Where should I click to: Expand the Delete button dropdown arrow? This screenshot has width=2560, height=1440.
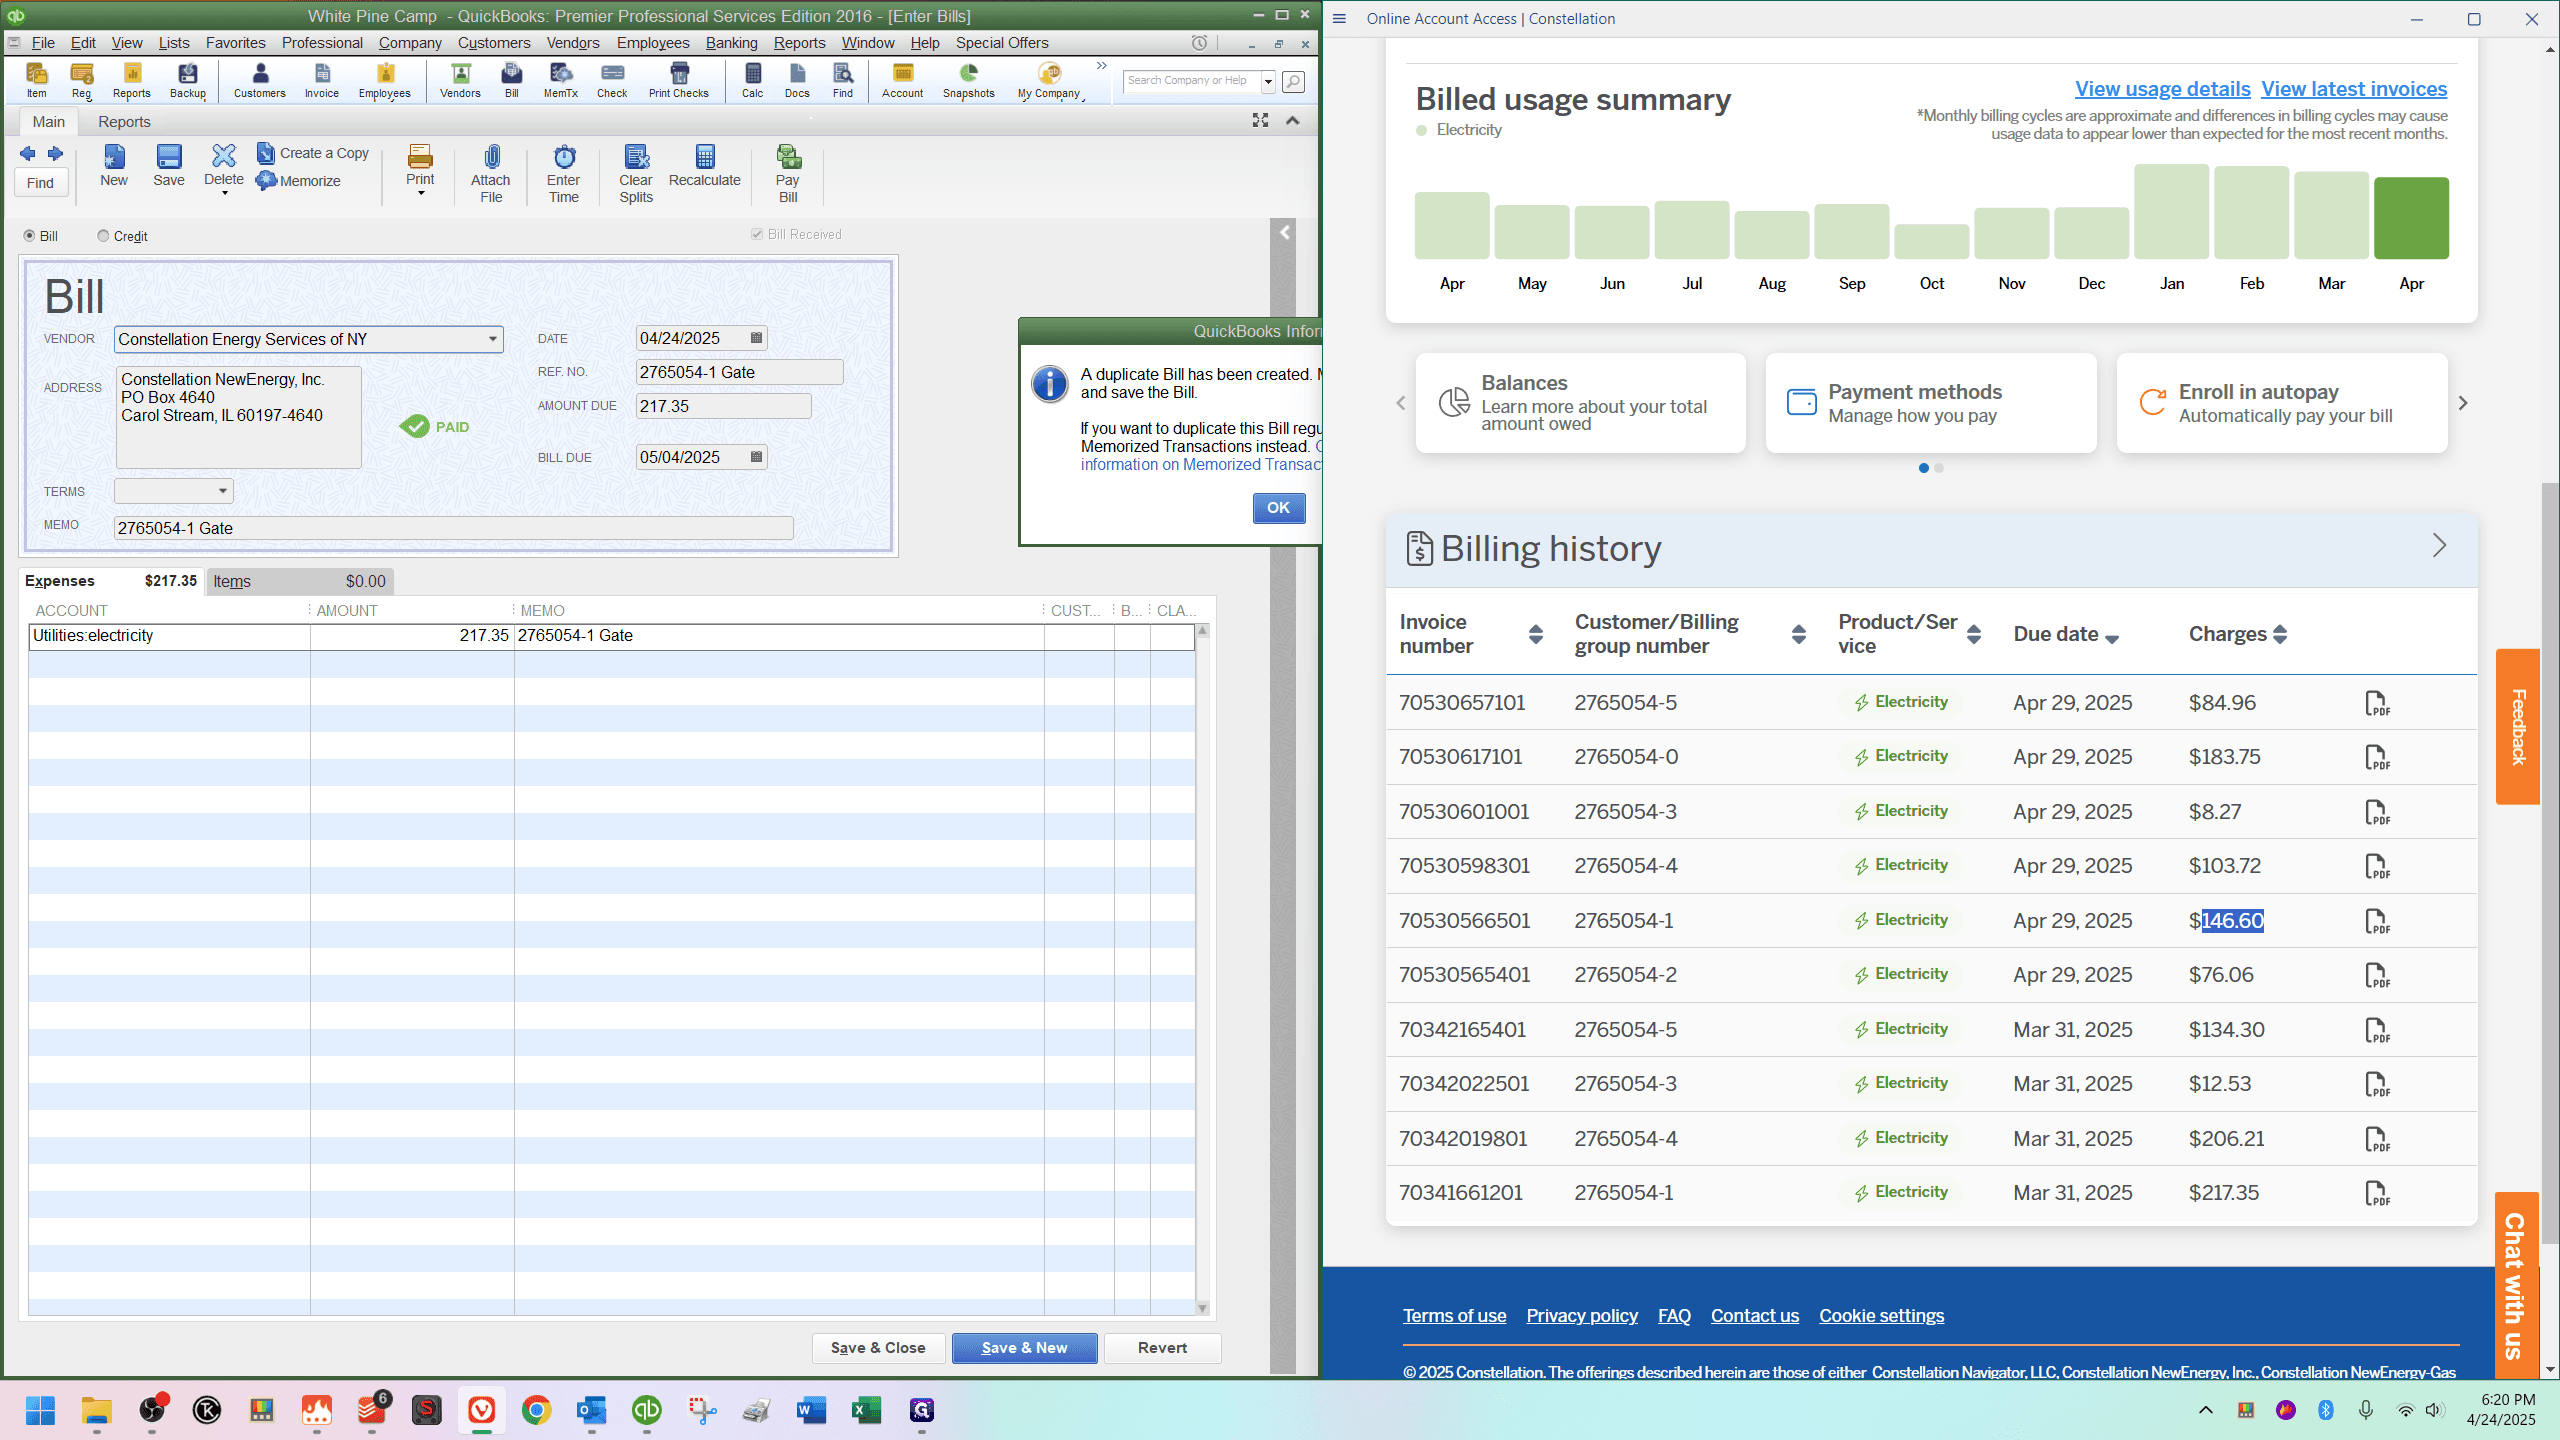coord(224,194)
